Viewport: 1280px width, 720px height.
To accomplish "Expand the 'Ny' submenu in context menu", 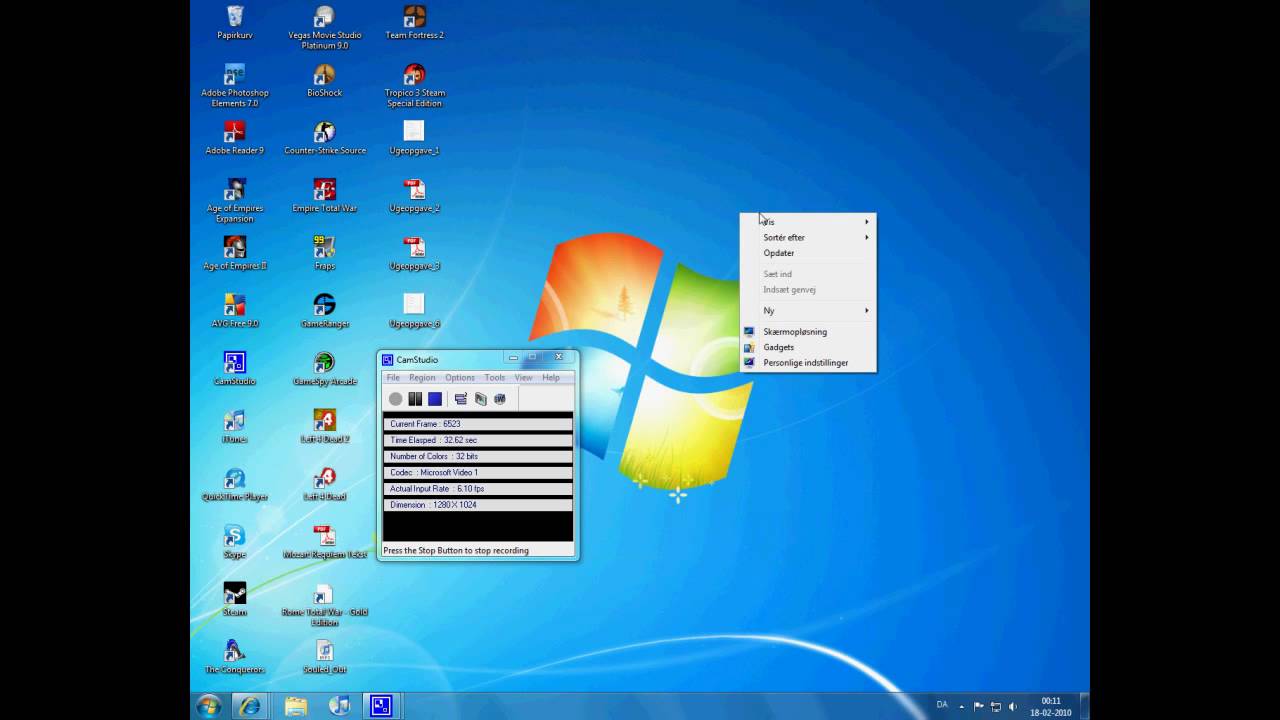I will tap(808, 311).
